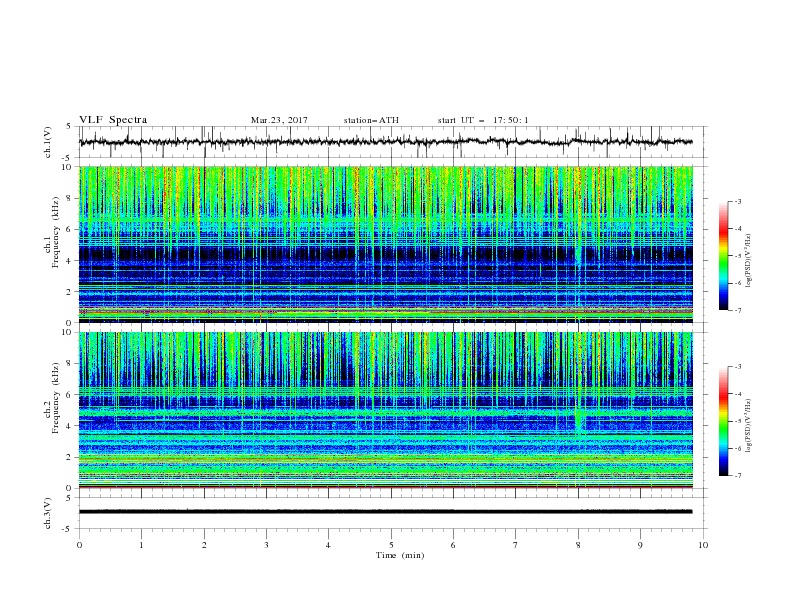The width and height of the screenshot is (792, 612).
Task: Click the "station=ATH" header label
Action: click(371, 120)
